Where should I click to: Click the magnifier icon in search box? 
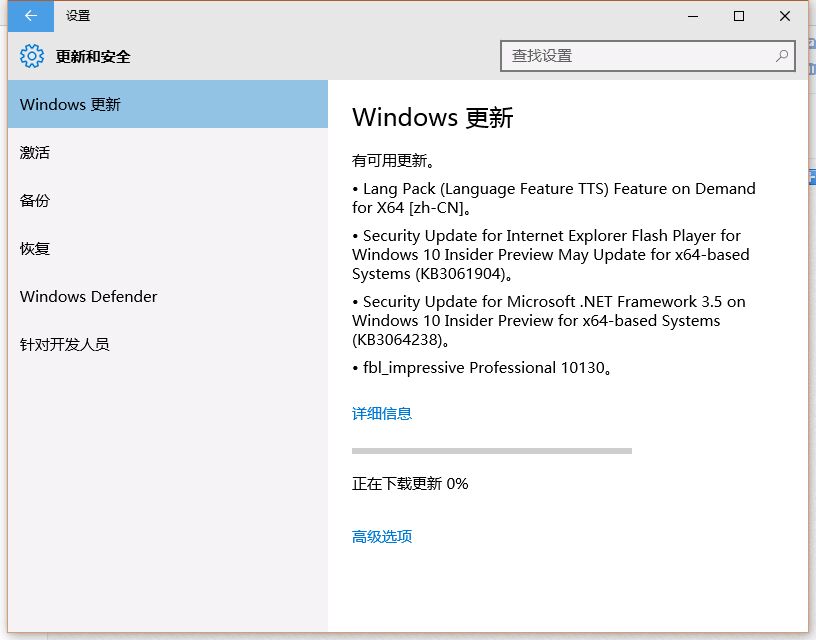tap(782, 56)
